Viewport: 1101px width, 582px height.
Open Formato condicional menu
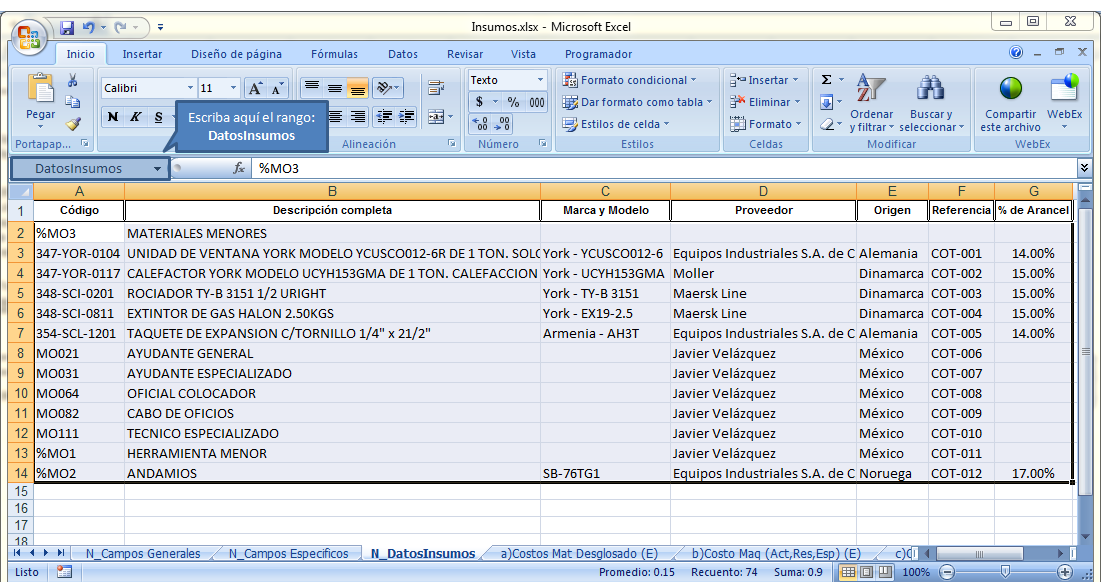tap(629, 80)
